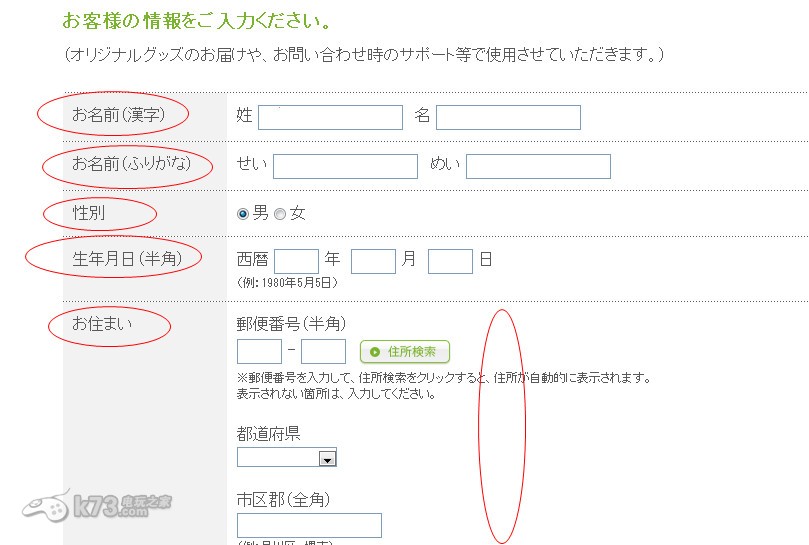Select the 女 (female) radio button
The image size is (809, 545).
point(280,214)
